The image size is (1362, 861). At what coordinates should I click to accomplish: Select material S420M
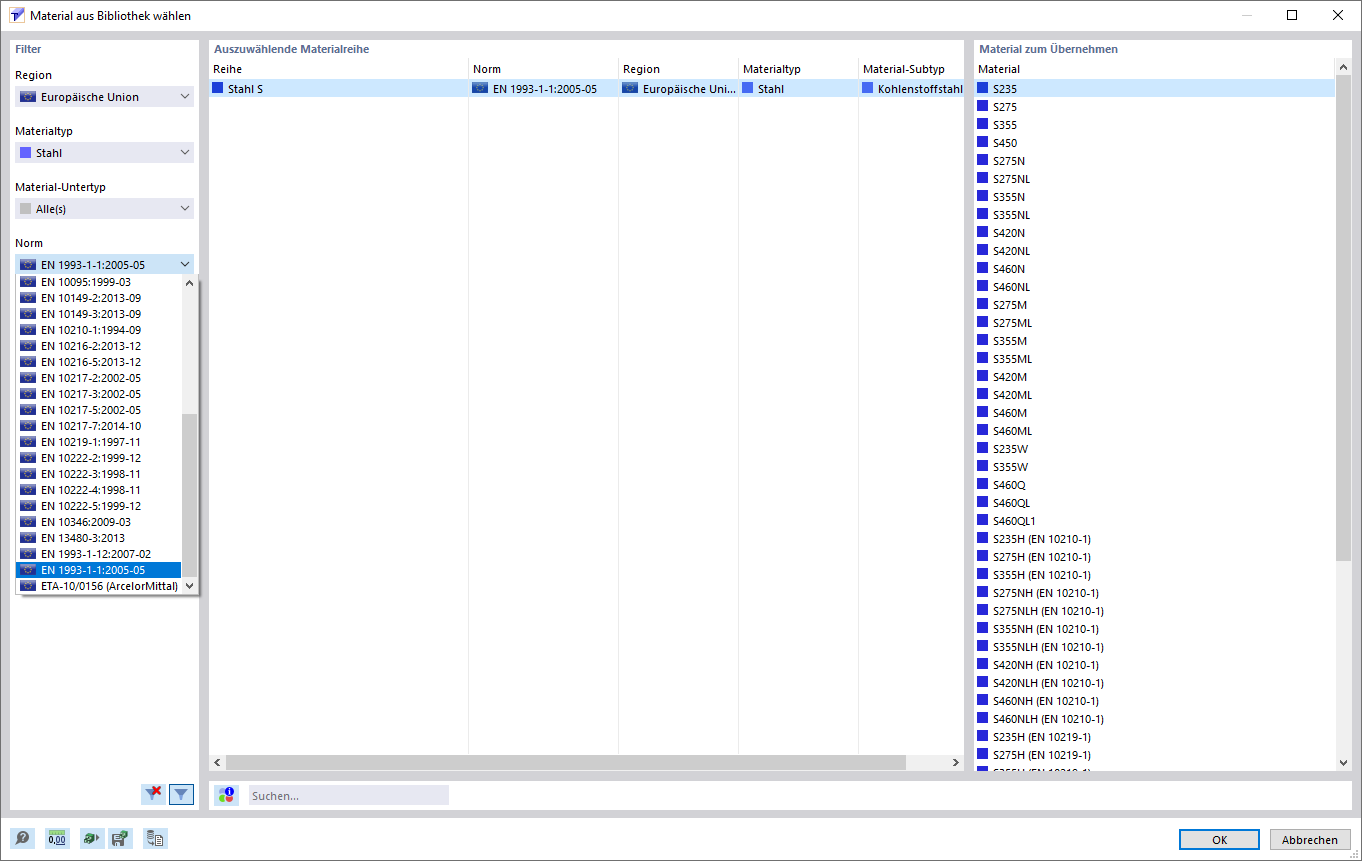(x=1155, y=377)
